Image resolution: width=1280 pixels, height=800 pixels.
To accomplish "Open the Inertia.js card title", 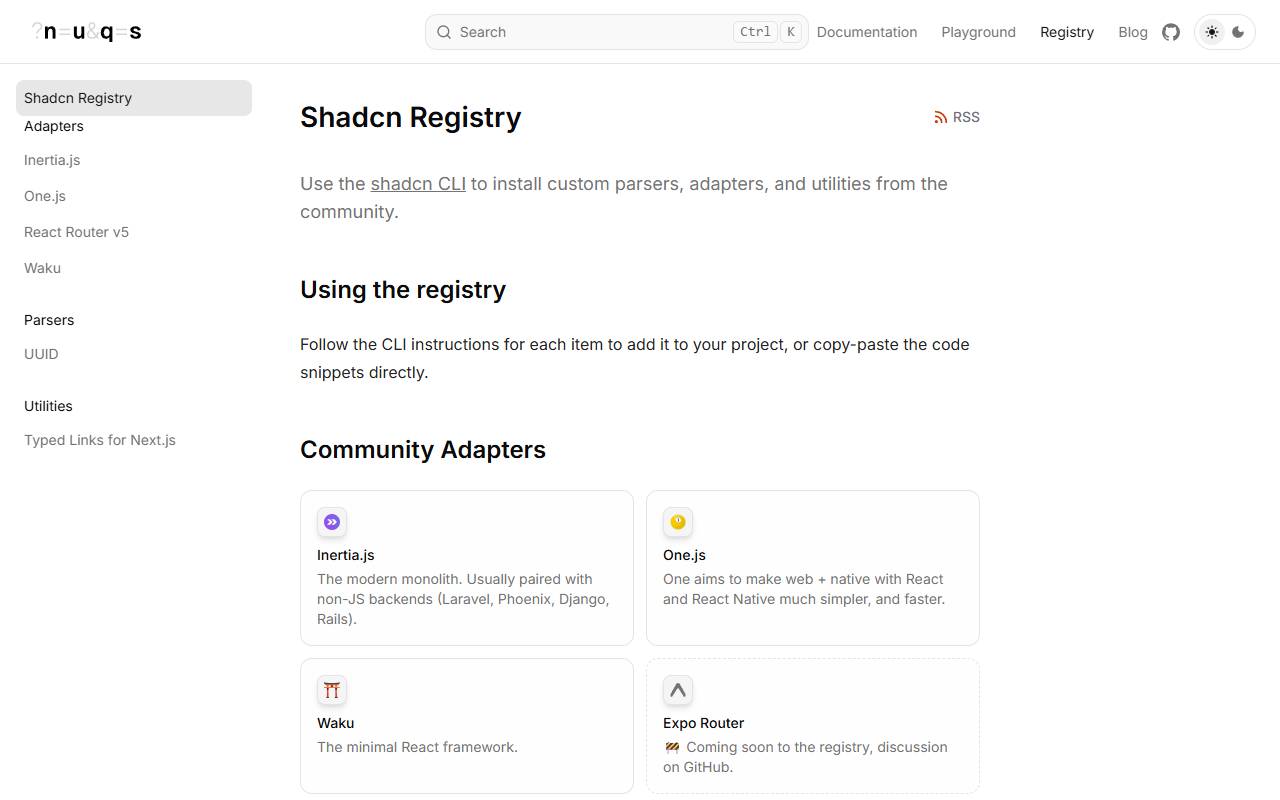I will click(346, 555).
